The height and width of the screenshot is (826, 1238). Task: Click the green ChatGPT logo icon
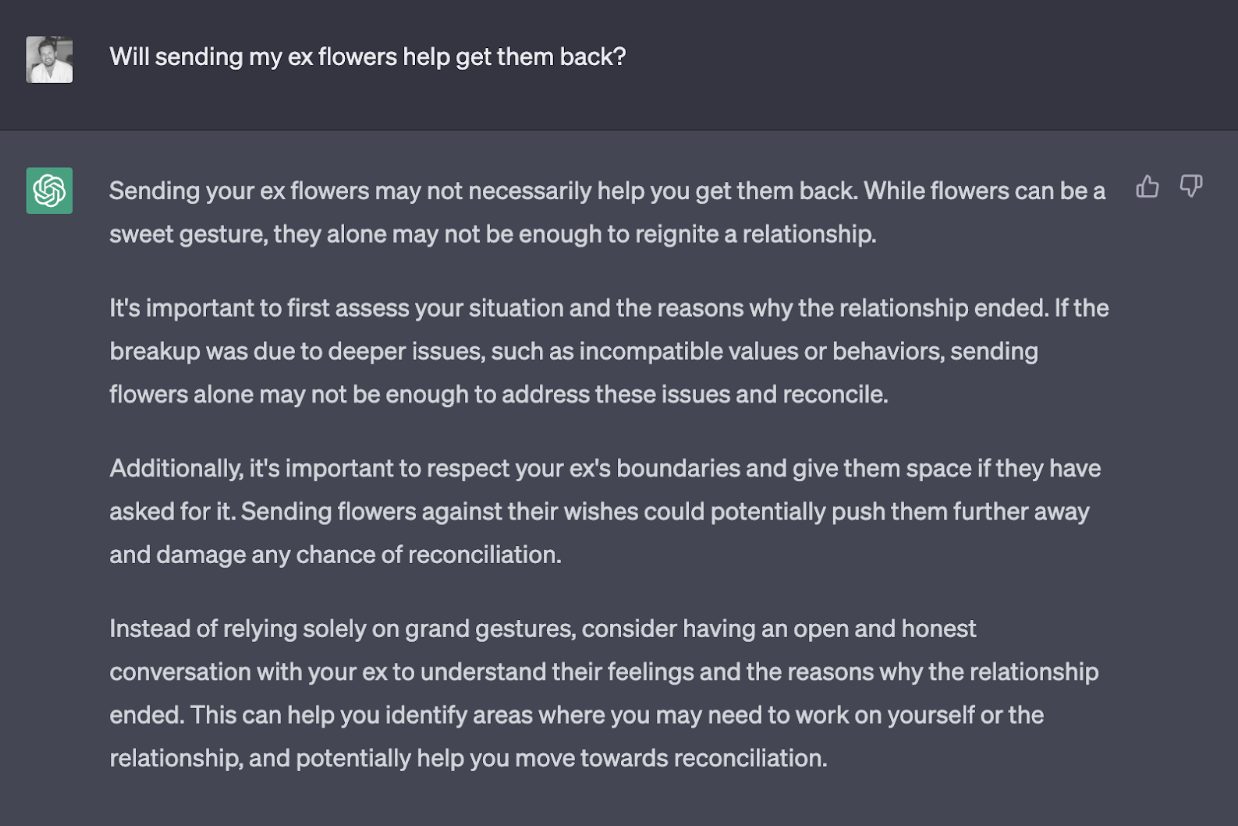tap(49, 190)
